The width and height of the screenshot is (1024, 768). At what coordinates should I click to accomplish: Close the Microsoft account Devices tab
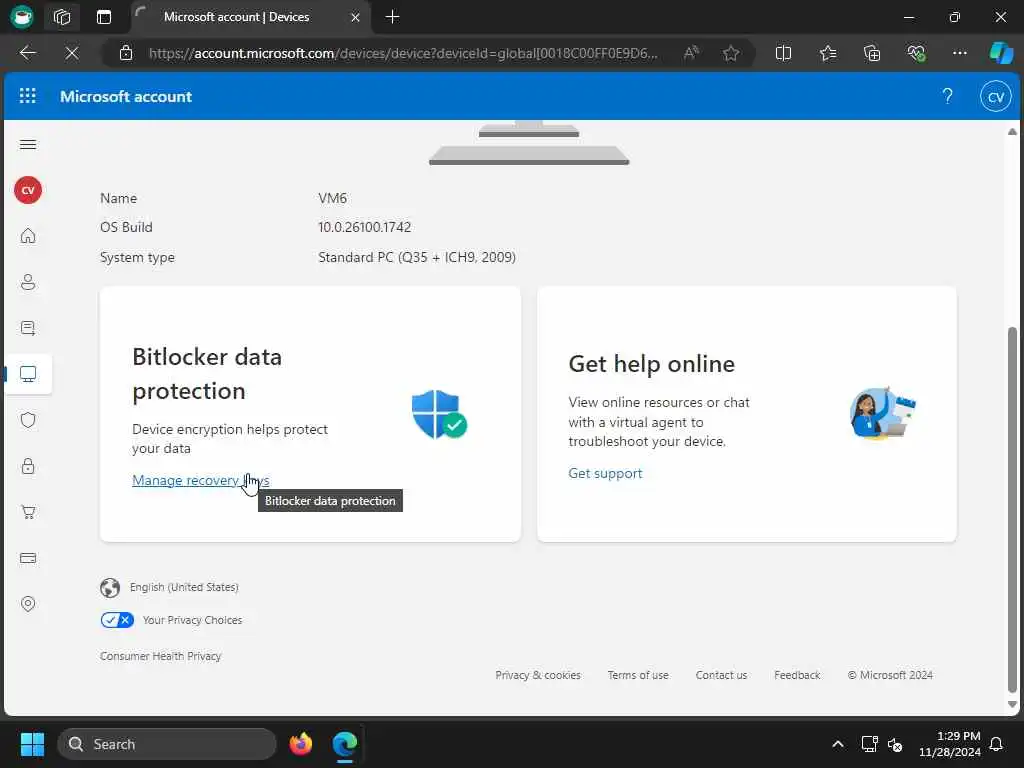(x=355, y=18)
